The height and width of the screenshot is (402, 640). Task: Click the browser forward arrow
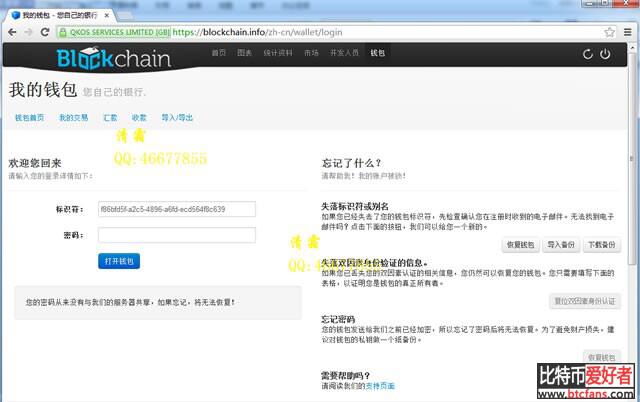pyautogui.click(x=29, y=32)
